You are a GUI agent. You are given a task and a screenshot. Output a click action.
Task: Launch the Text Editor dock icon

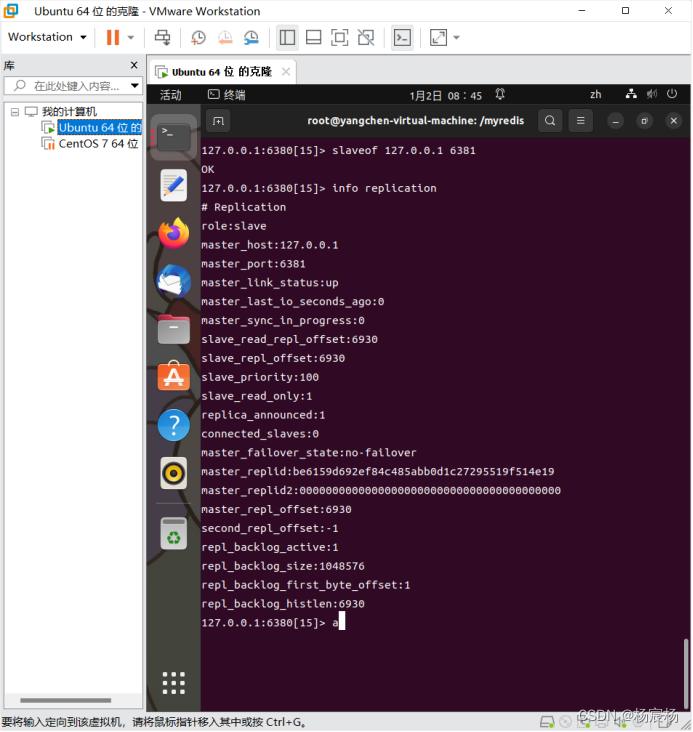tap(173, 185)
